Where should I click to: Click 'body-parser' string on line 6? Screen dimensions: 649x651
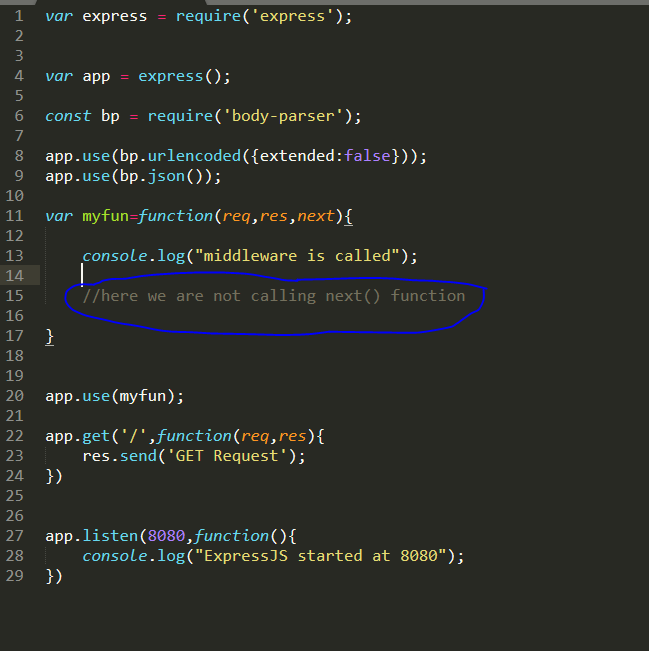[x=283, y=116]
